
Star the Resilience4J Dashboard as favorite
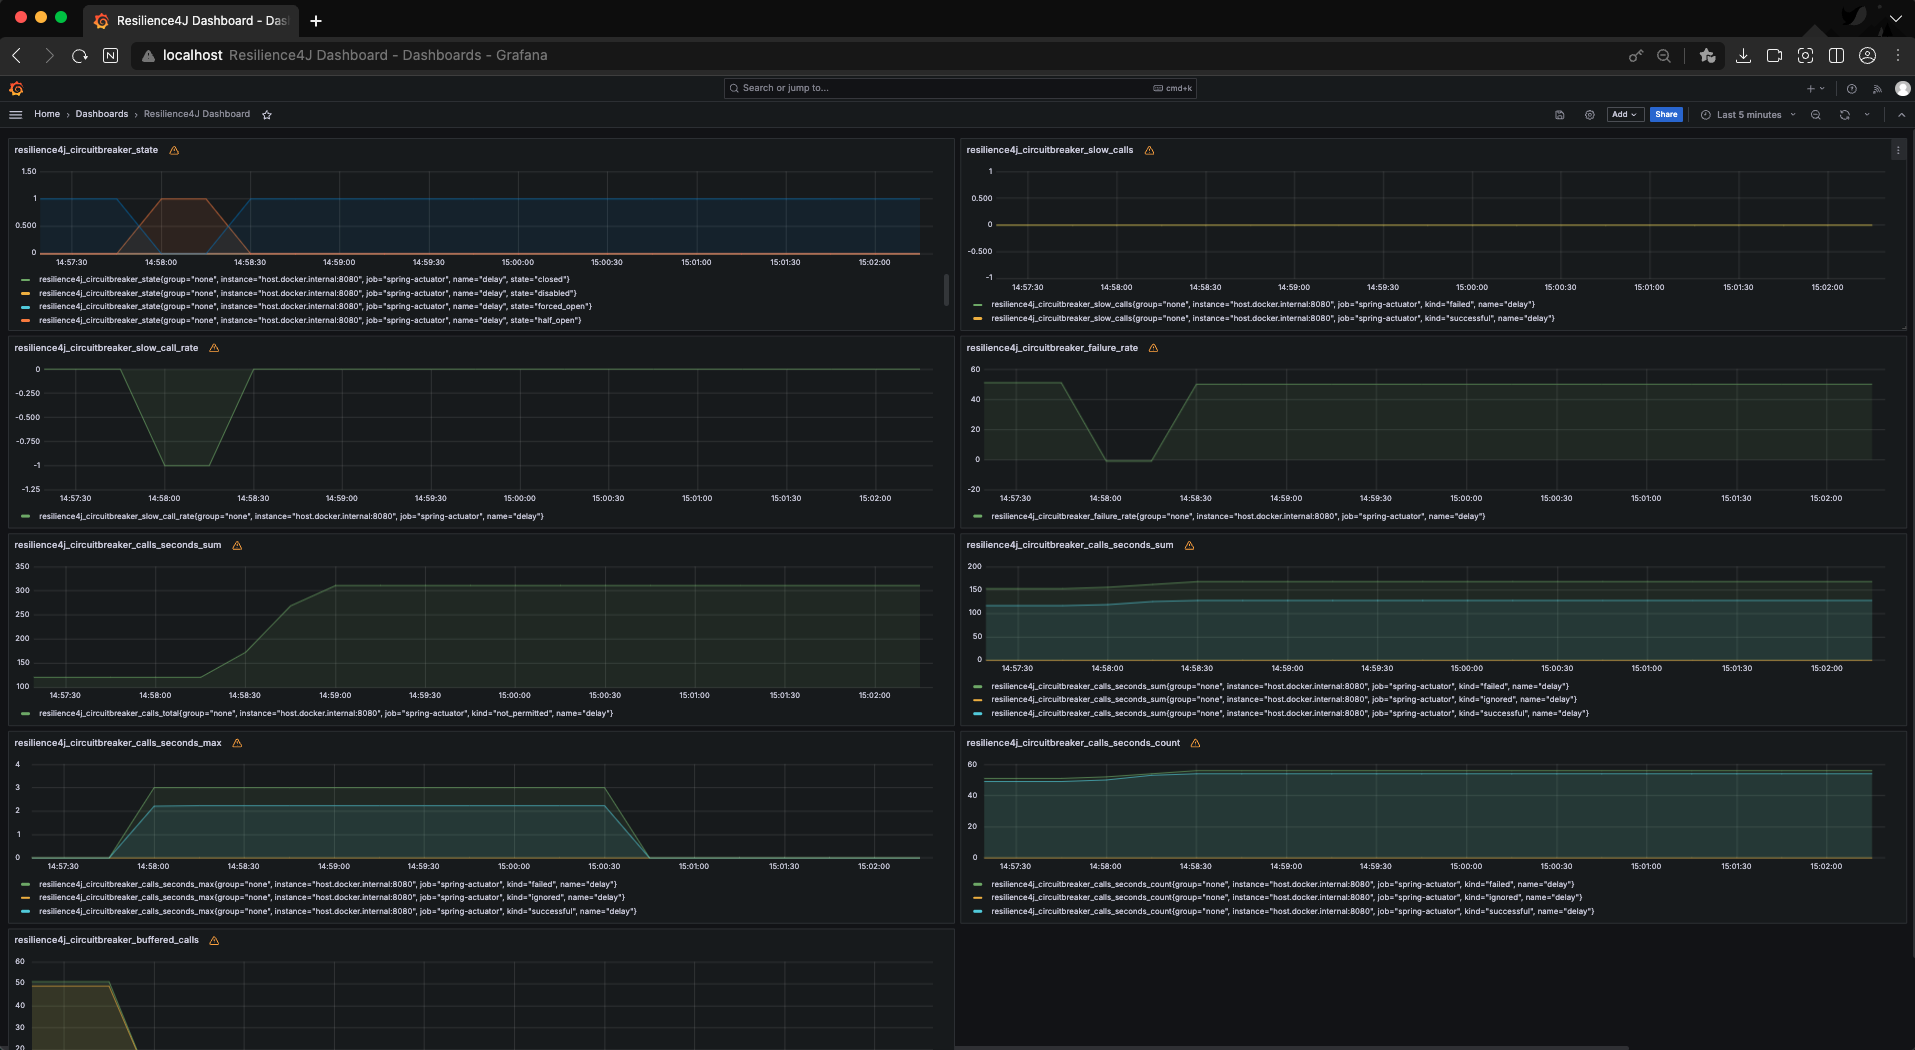click(267, 115)
